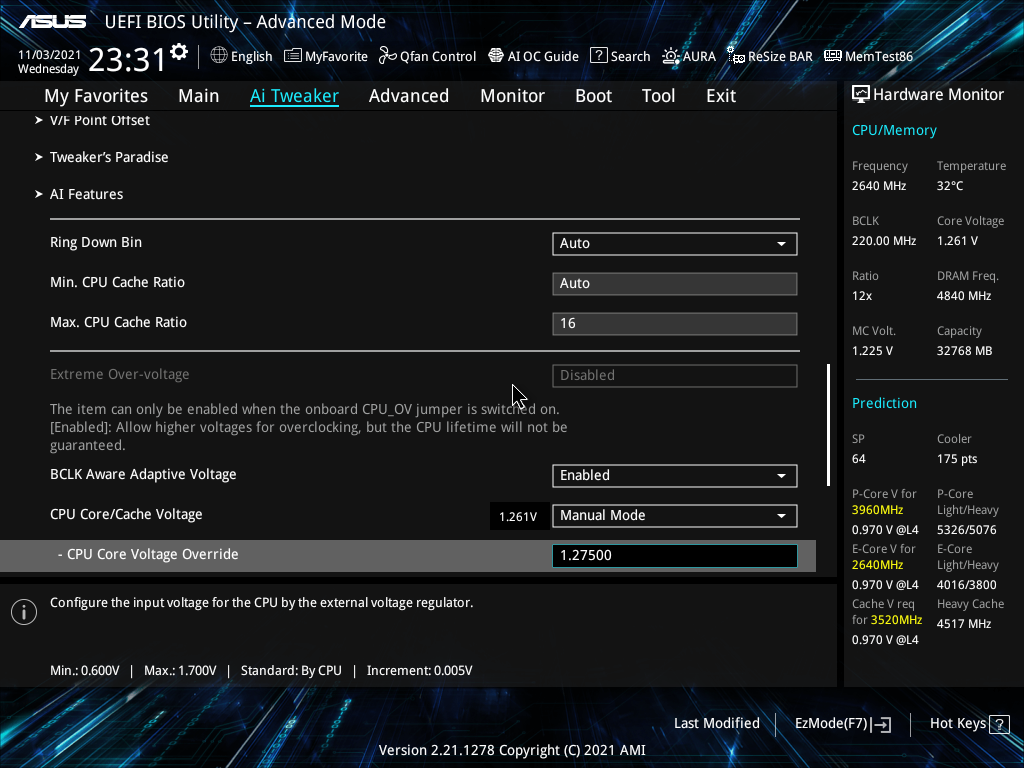Click the info circle icon
This screenshot has width=1024, height=768.
[24, 612]
